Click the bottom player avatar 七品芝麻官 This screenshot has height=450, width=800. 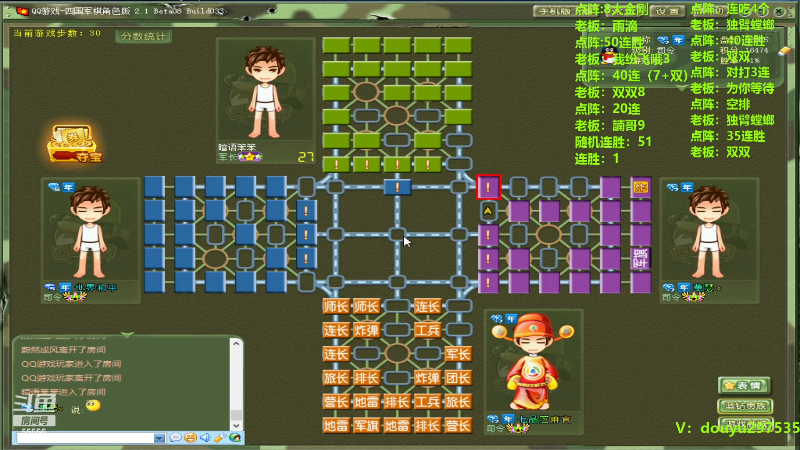coord(533,361)
